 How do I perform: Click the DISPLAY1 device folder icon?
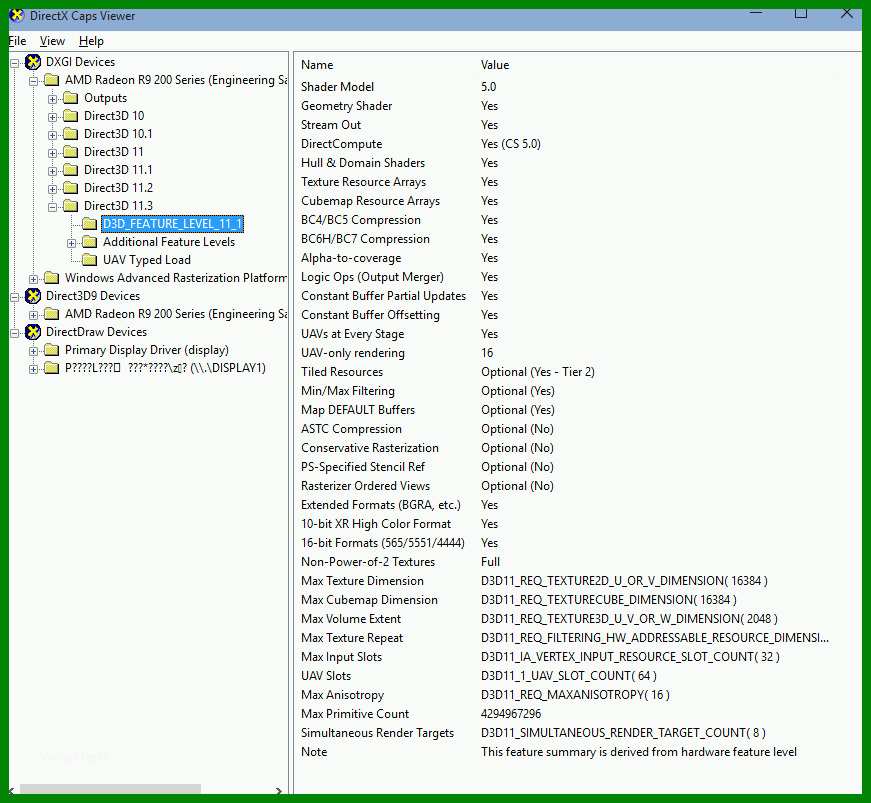[52, 368]
